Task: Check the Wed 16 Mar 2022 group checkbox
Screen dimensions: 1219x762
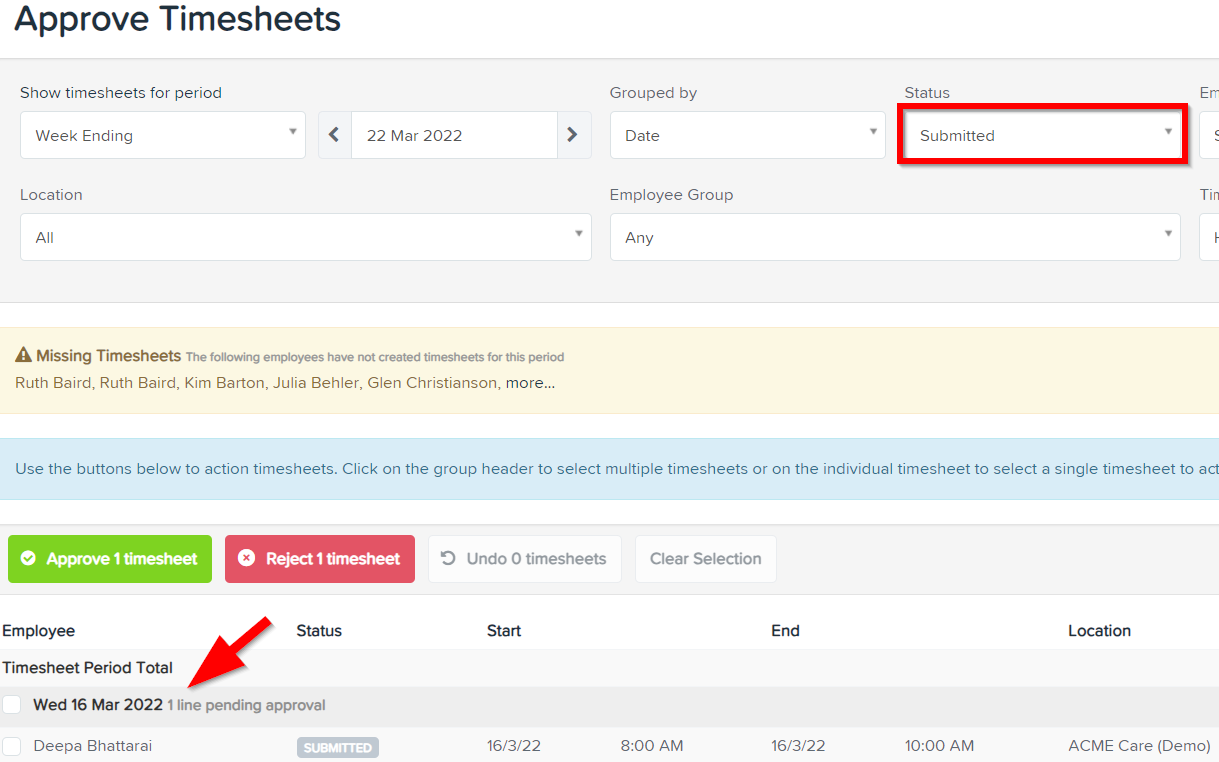Action: tap(12, 704)
